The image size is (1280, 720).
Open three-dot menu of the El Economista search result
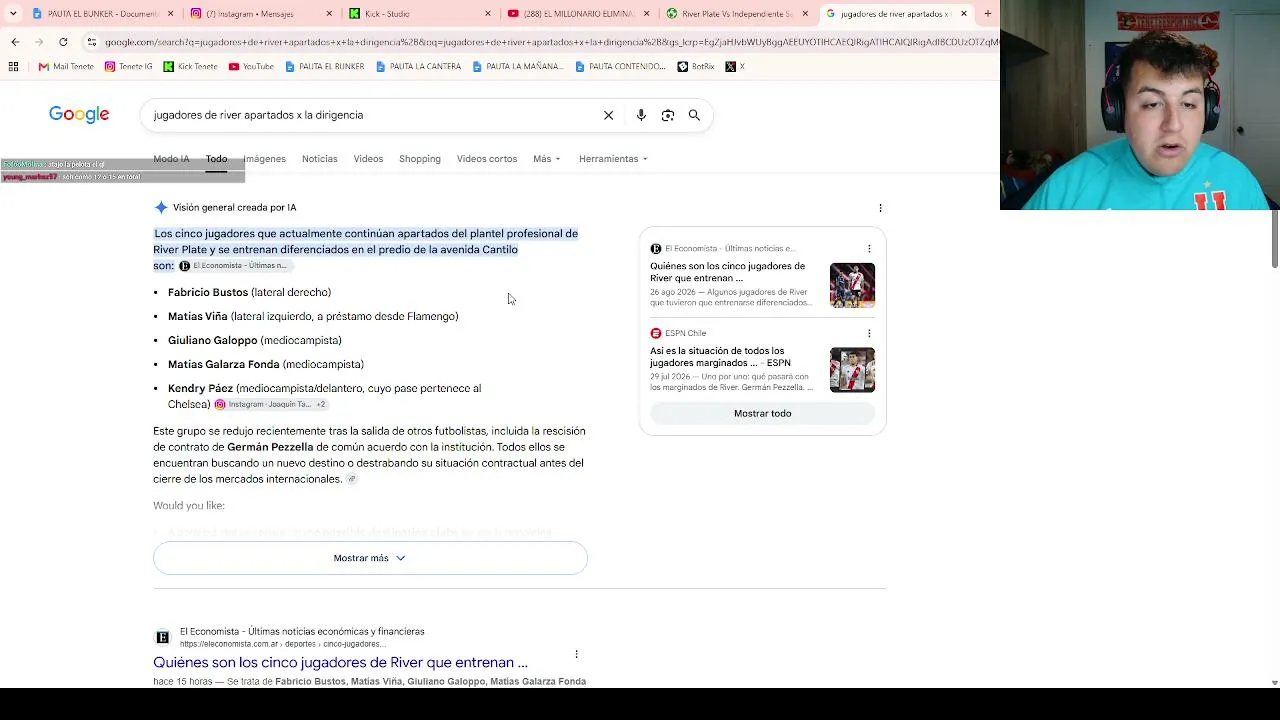coord(576,654)
